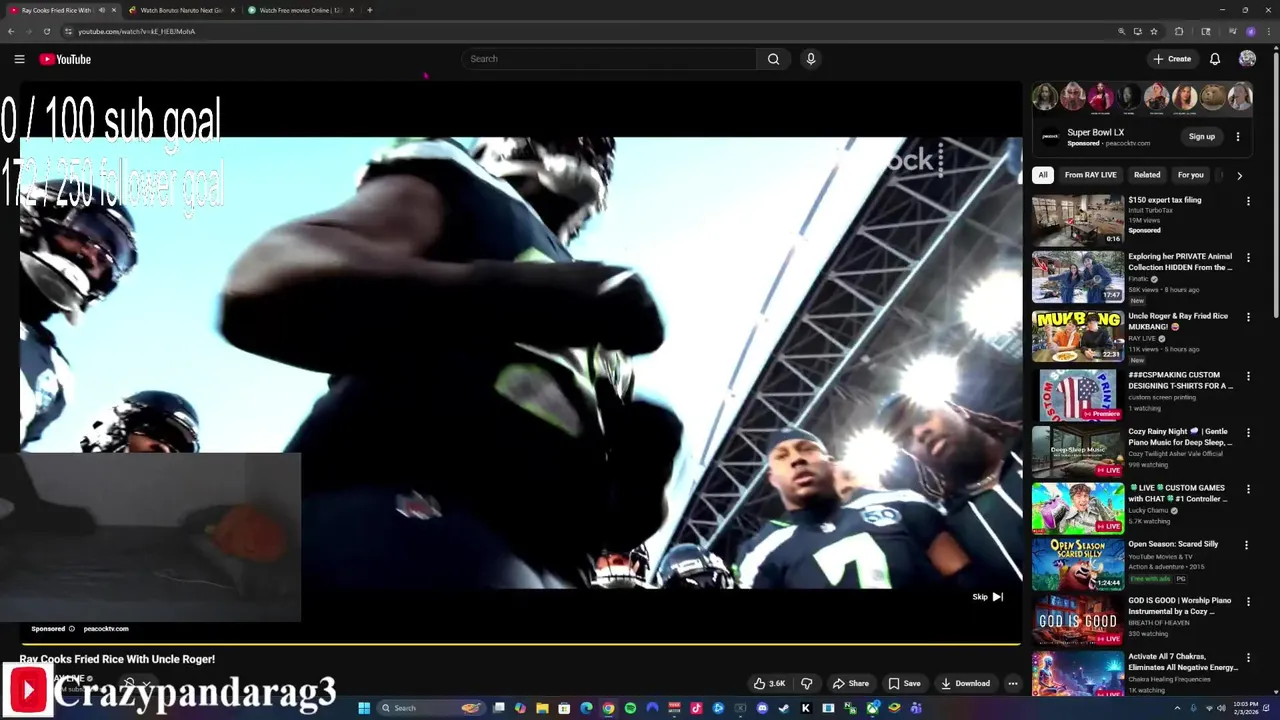The height and width of the screenshot is (720, 1280).
Task: Download the video
Action: tap(965, 684)
